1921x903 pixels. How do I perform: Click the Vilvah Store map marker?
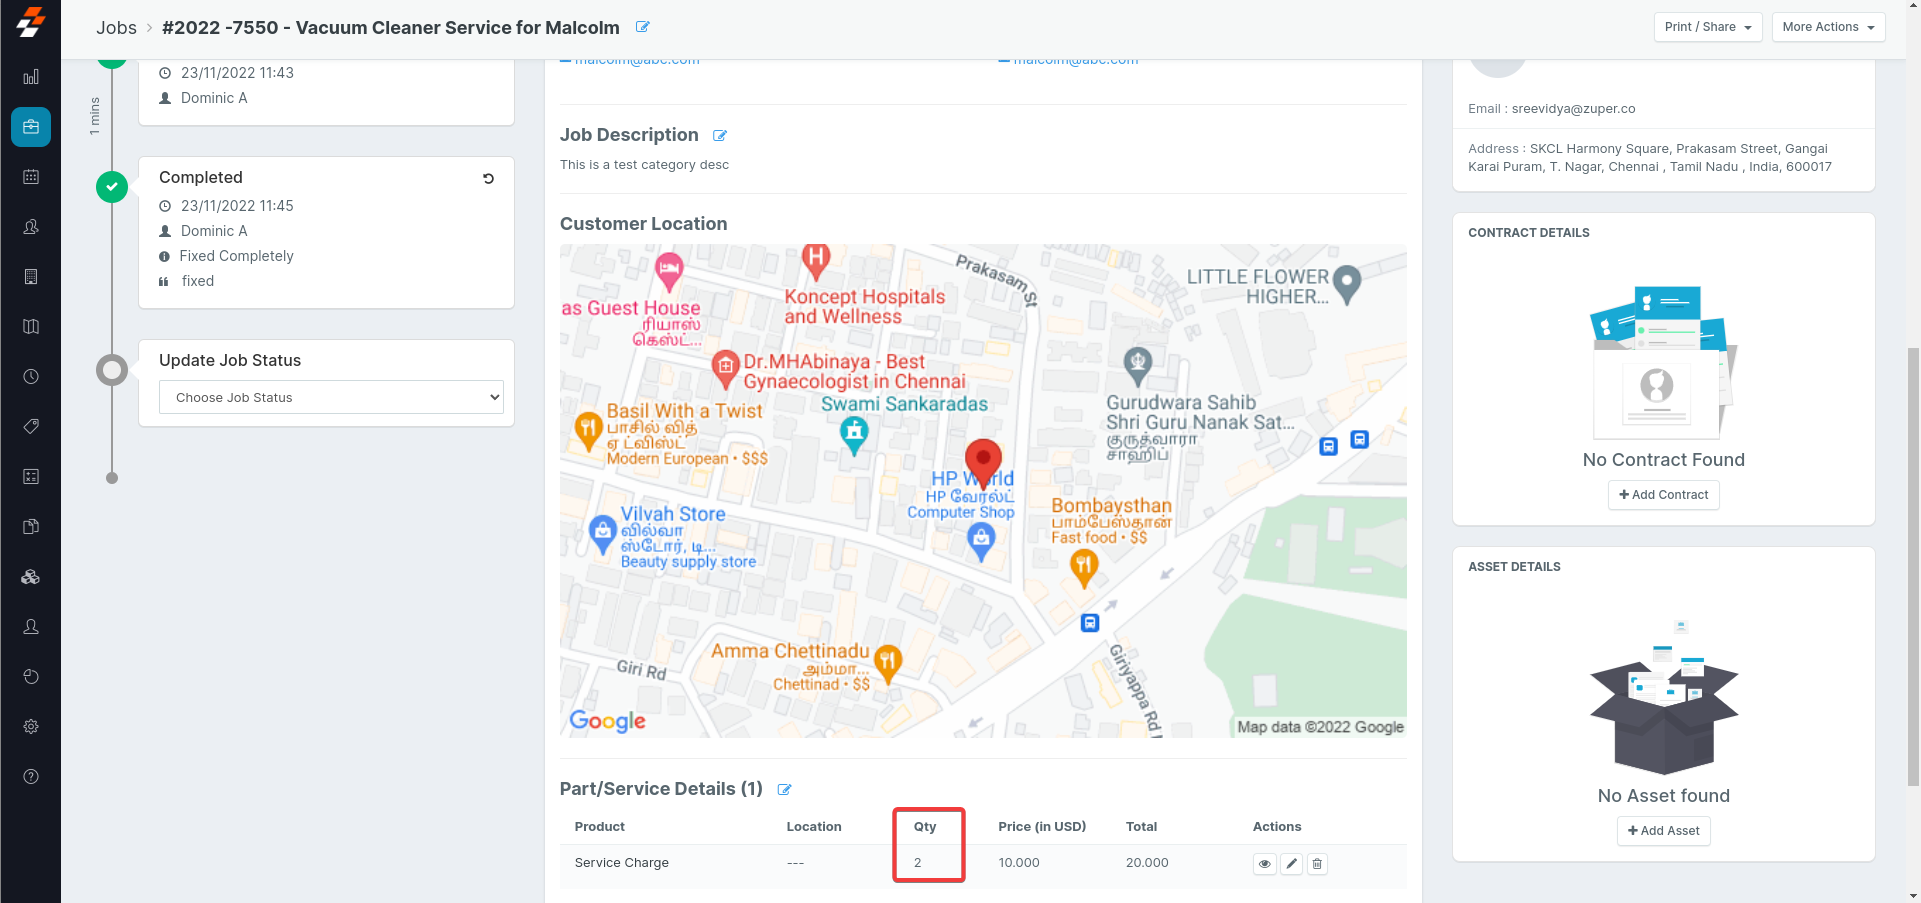click(x=602, y=533)
